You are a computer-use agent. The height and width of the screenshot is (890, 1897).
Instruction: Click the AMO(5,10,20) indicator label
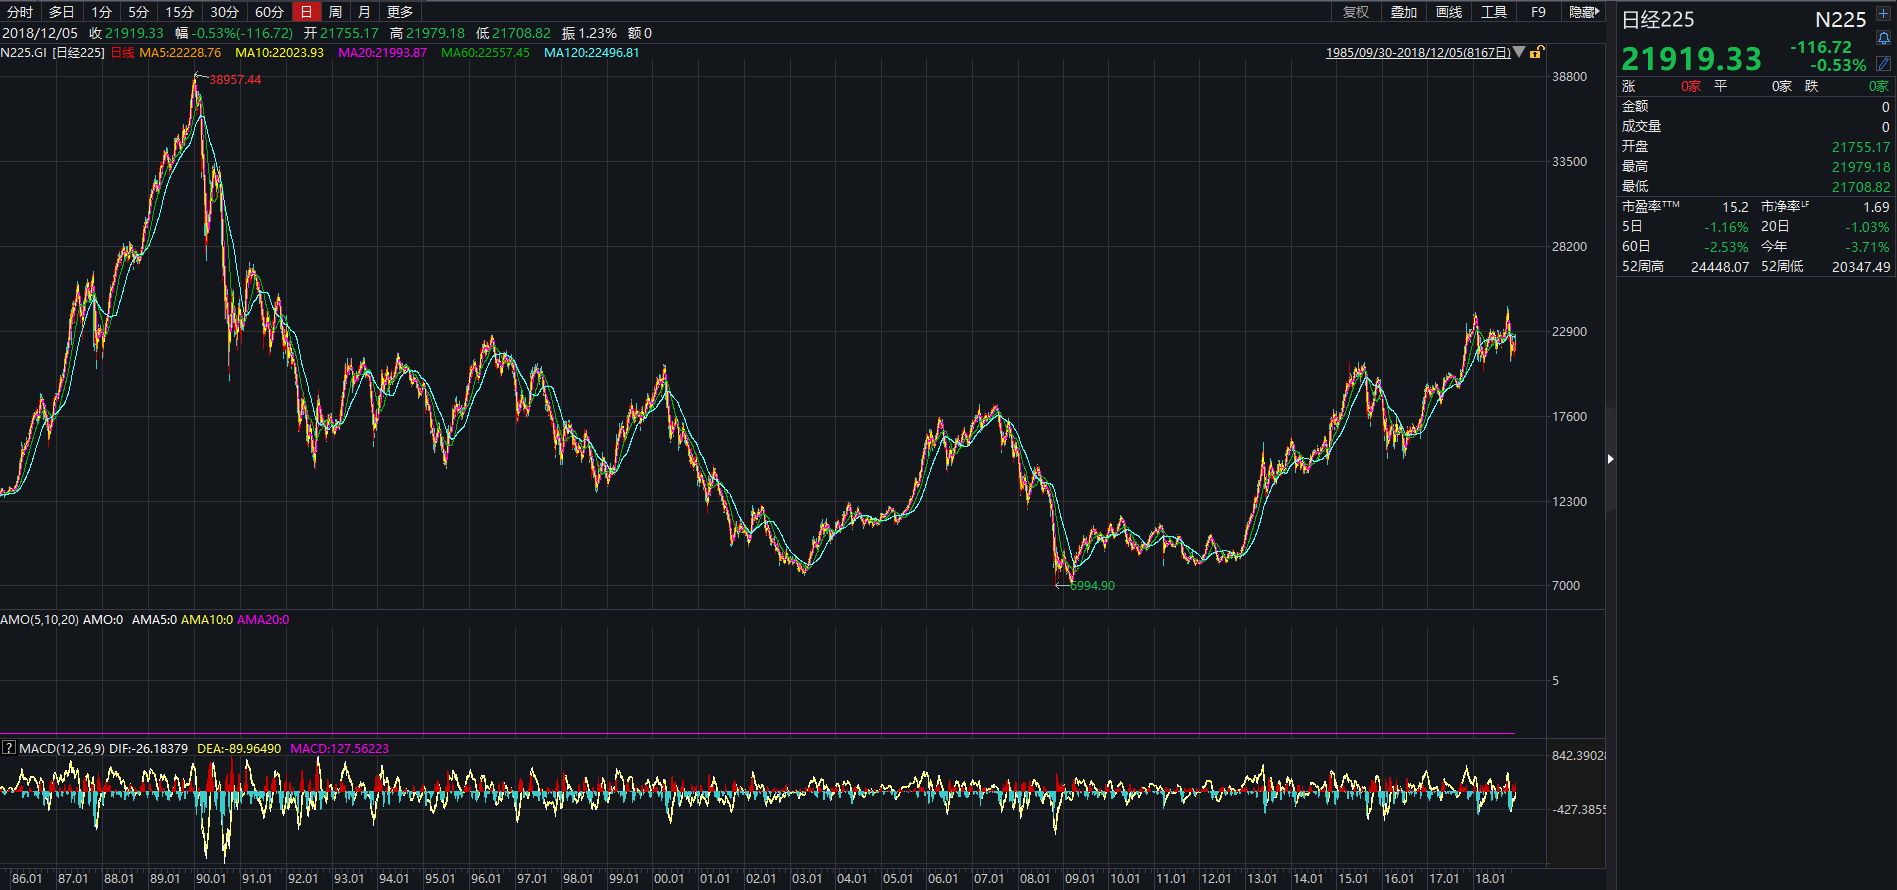(x=39, y=620)
